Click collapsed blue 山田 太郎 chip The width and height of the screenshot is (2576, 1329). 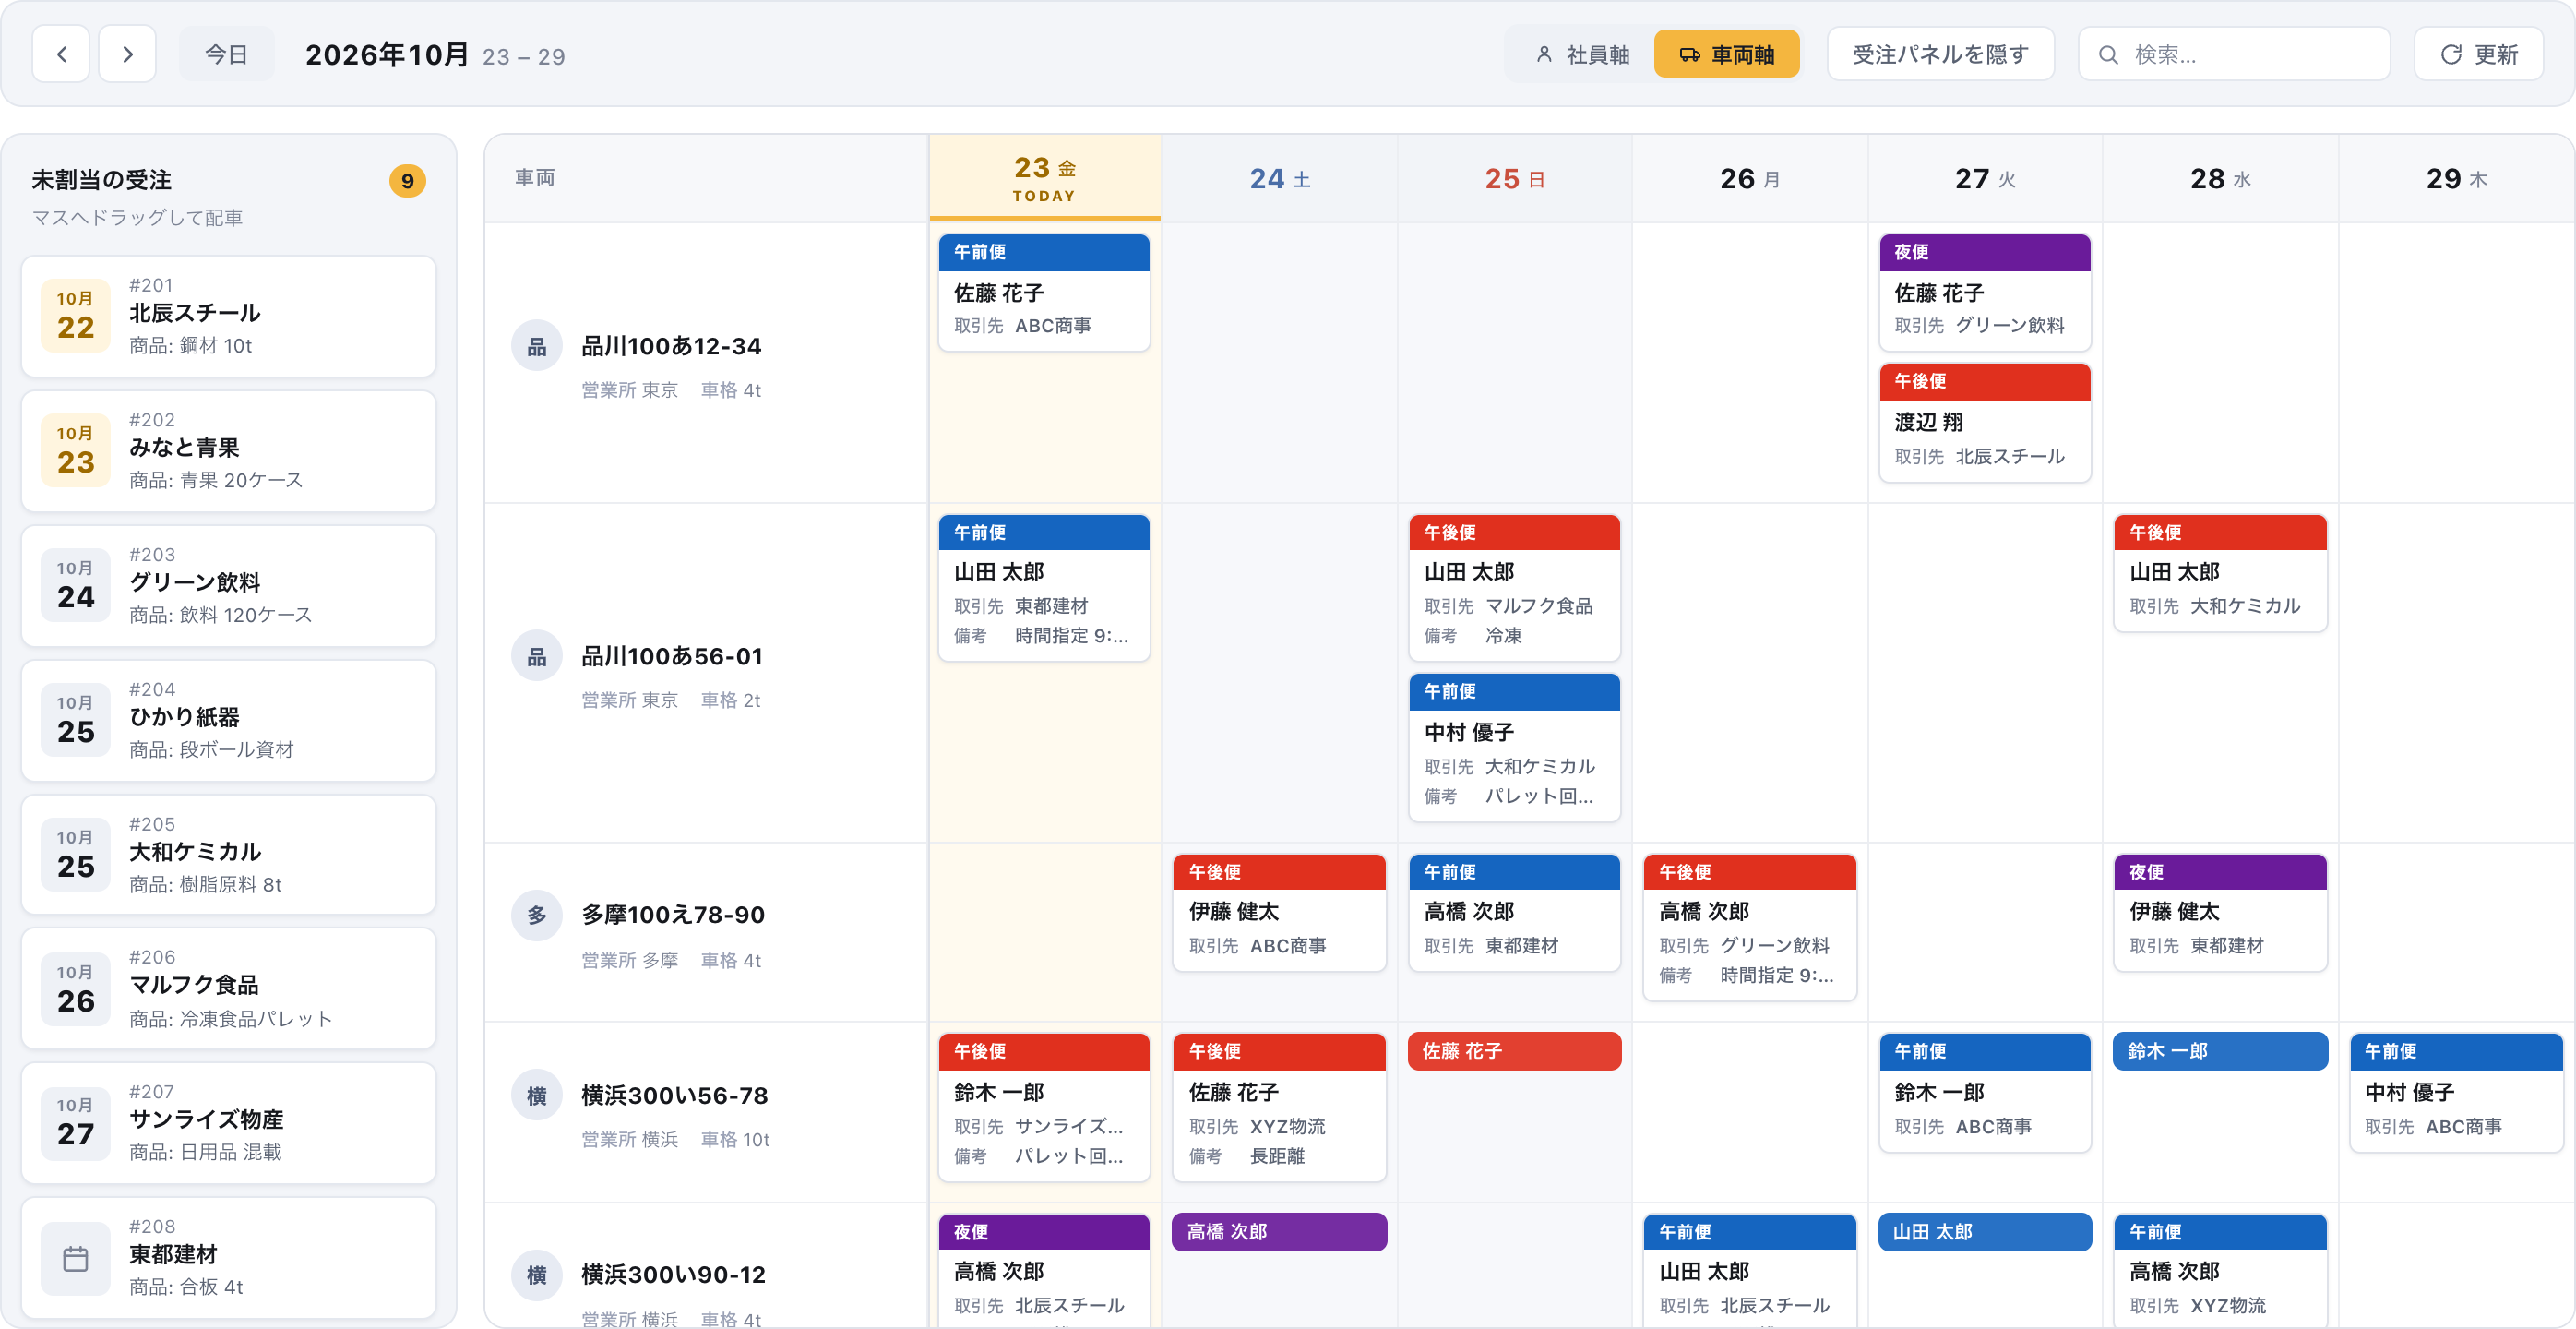point(1985,1232)
